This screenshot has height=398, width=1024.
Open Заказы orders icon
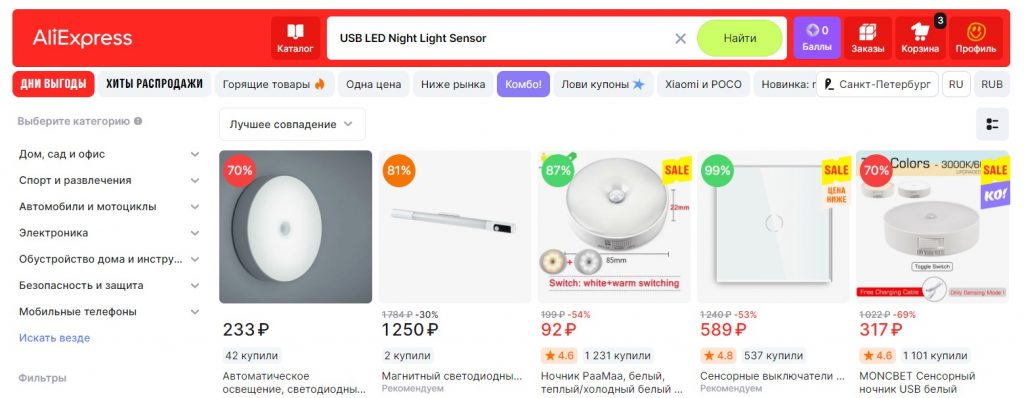point(868,38)
